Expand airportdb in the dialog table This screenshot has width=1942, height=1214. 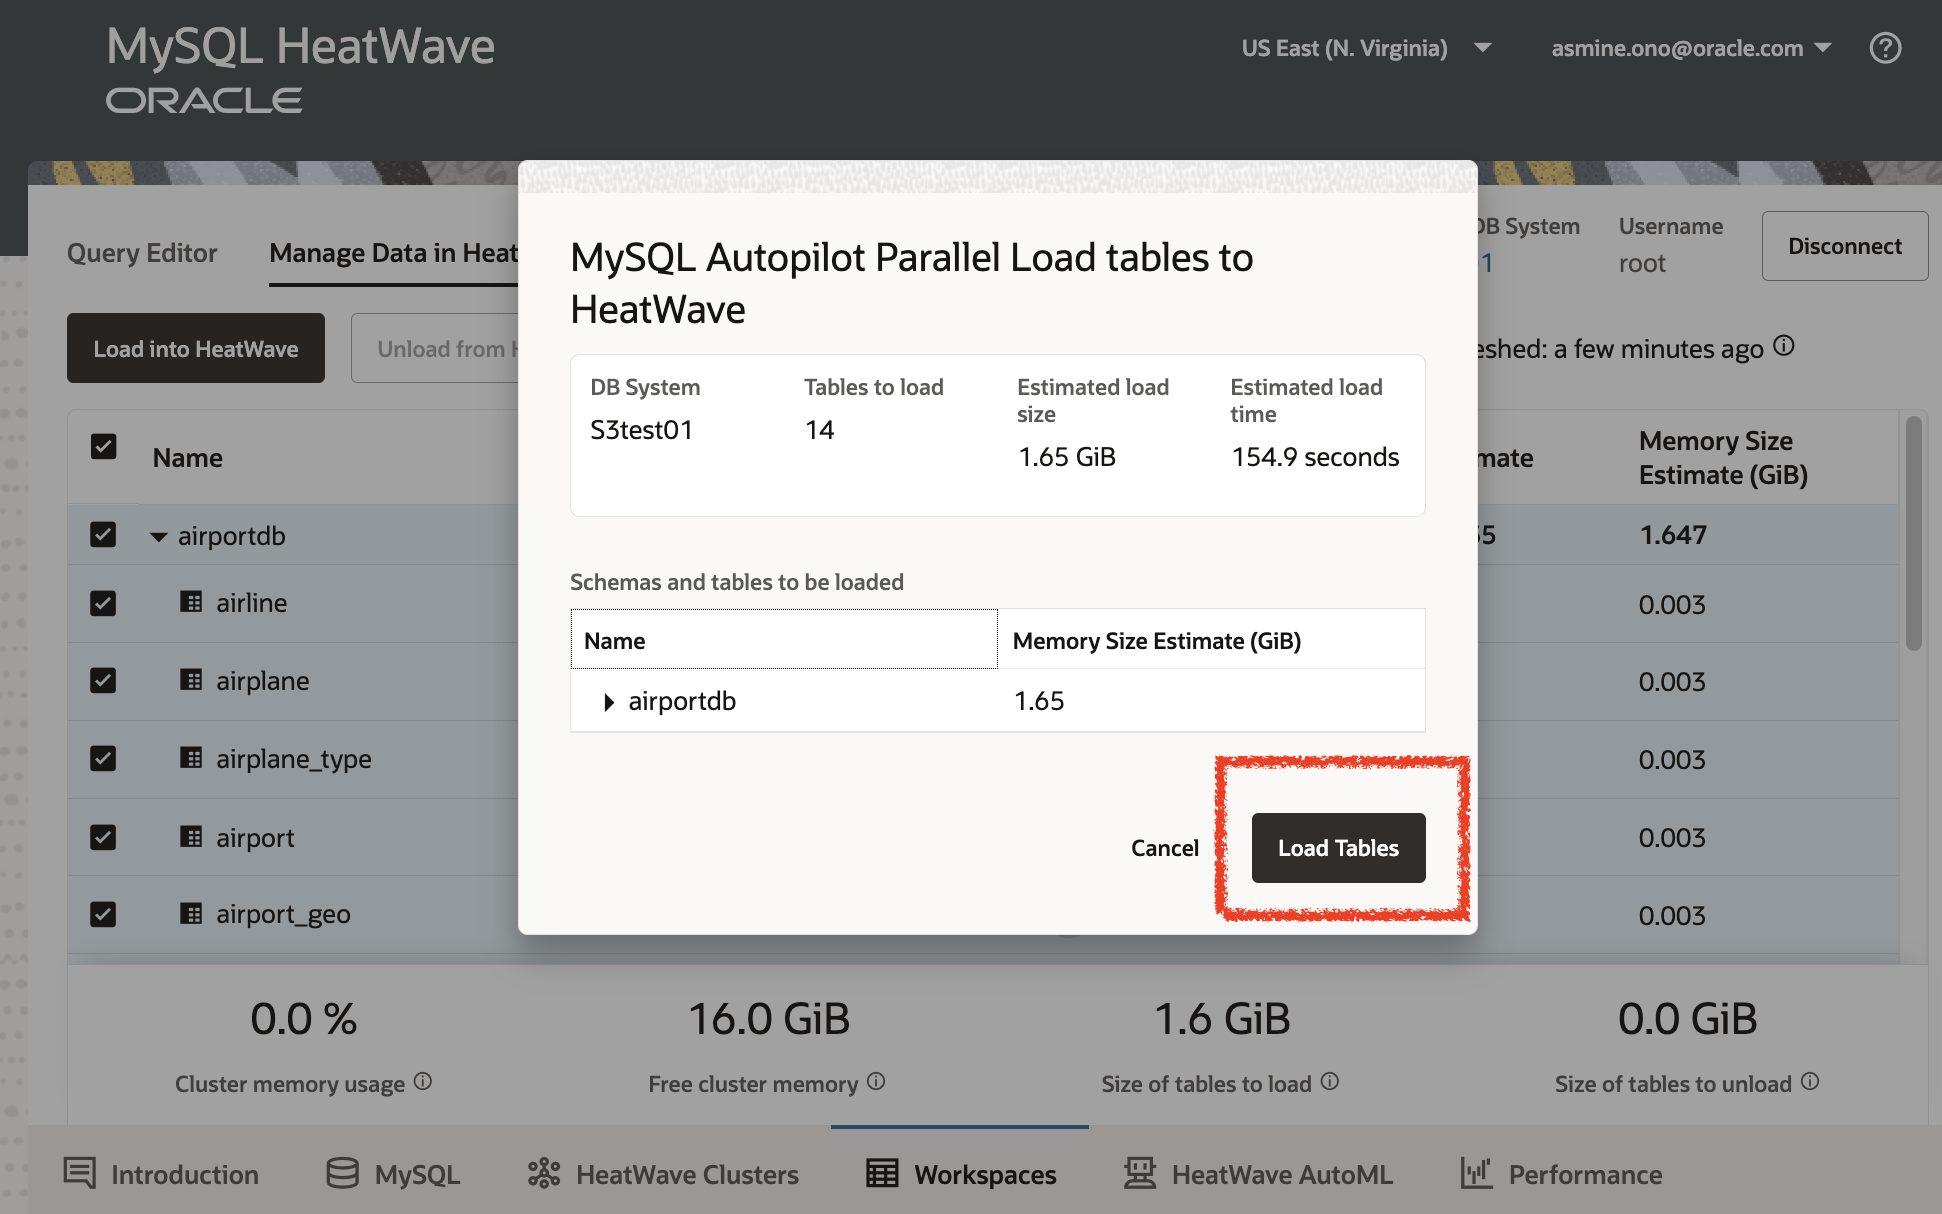click(608, 702)
